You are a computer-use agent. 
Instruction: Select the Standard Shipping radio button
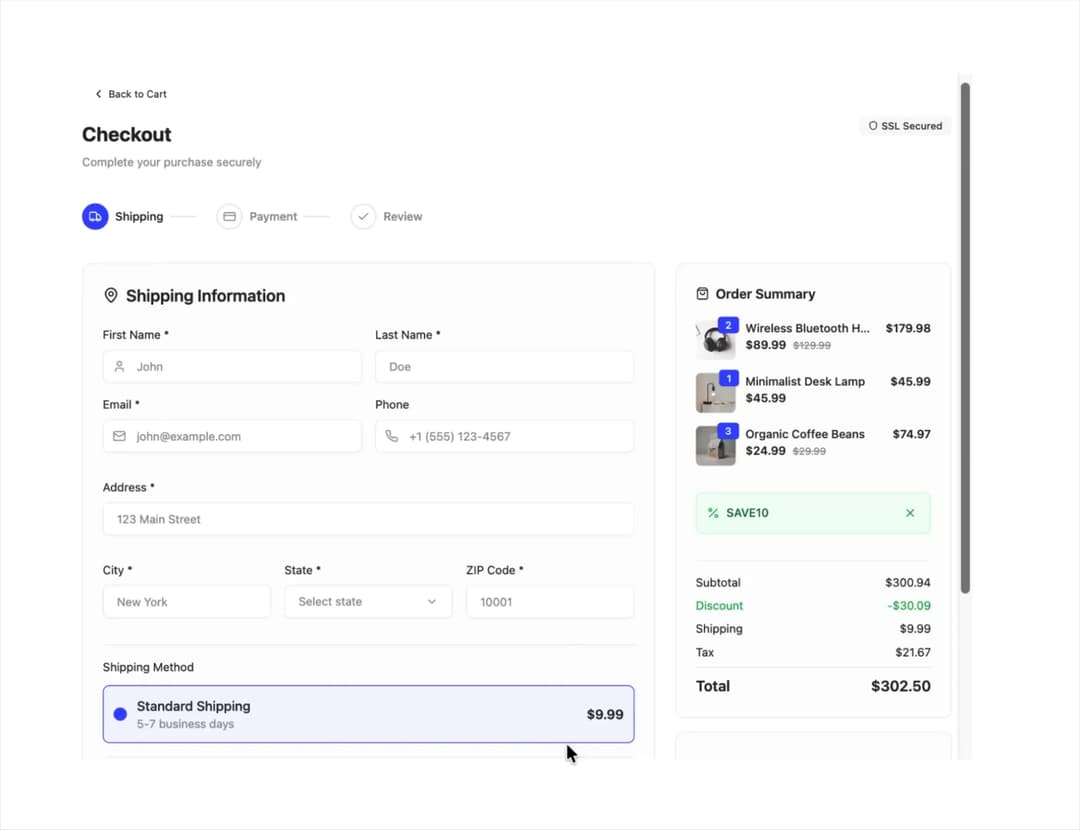[x=120, y=714]
